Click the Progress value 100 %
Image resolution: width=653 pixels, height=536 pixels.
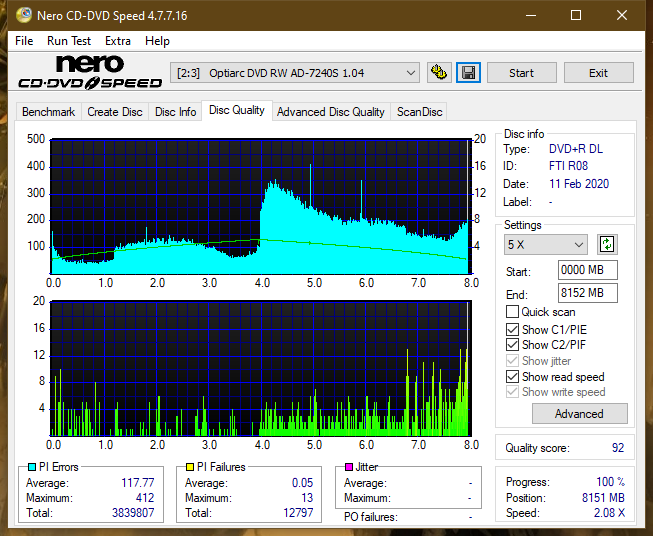611,482
